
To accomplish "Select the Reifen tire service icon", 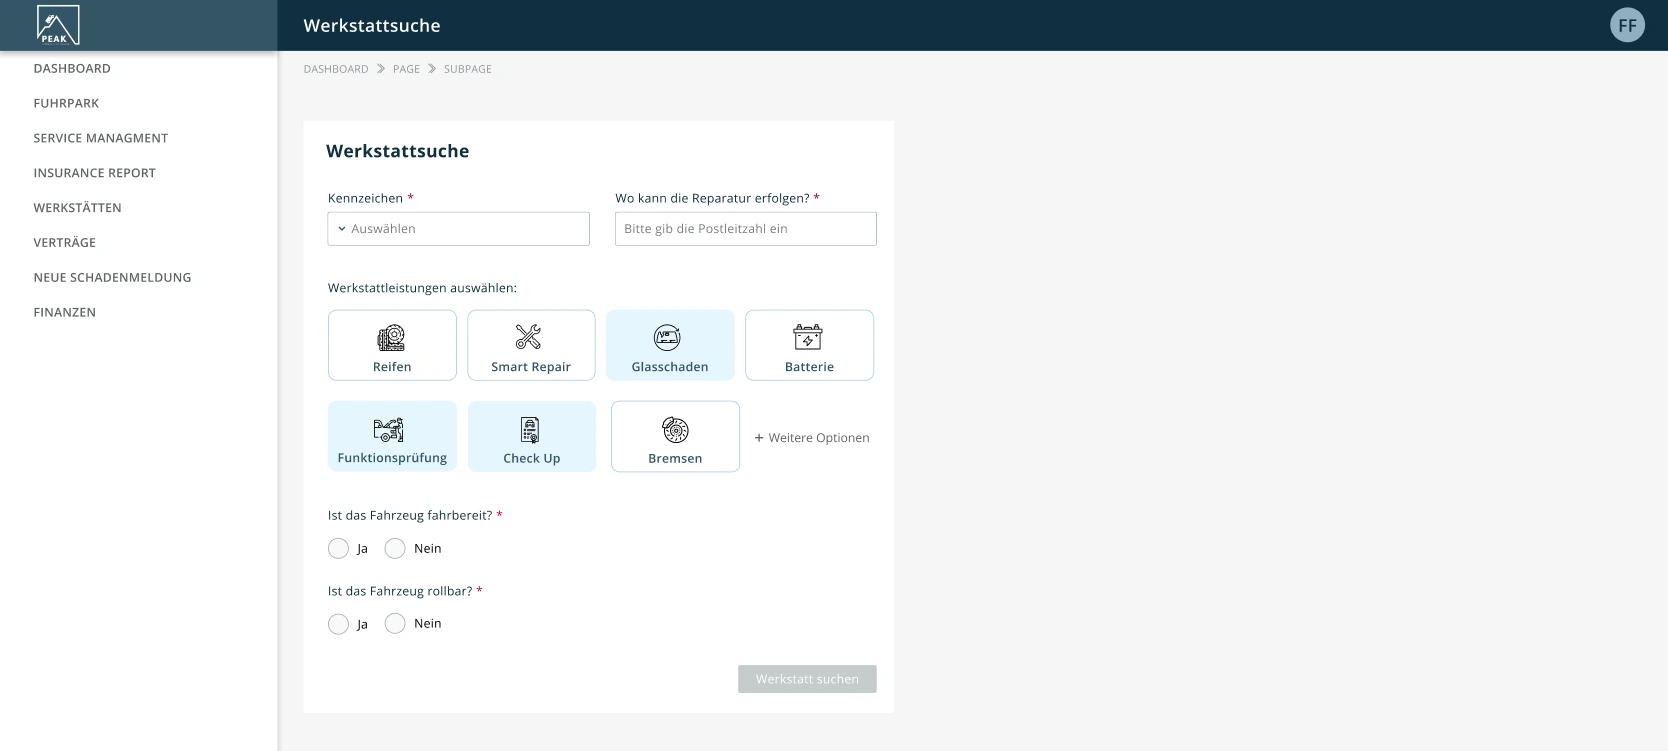I will pyautogui.click(x=391, y=337).
